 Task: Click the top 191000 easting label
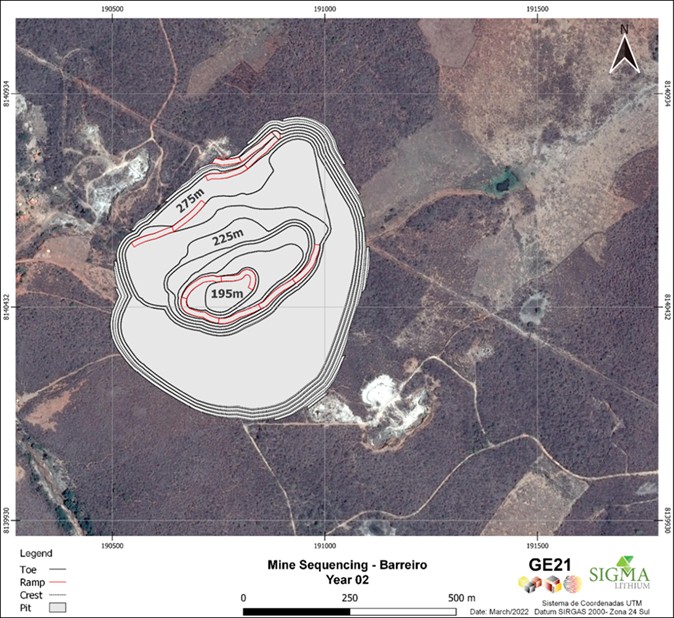tap(325, 9)
